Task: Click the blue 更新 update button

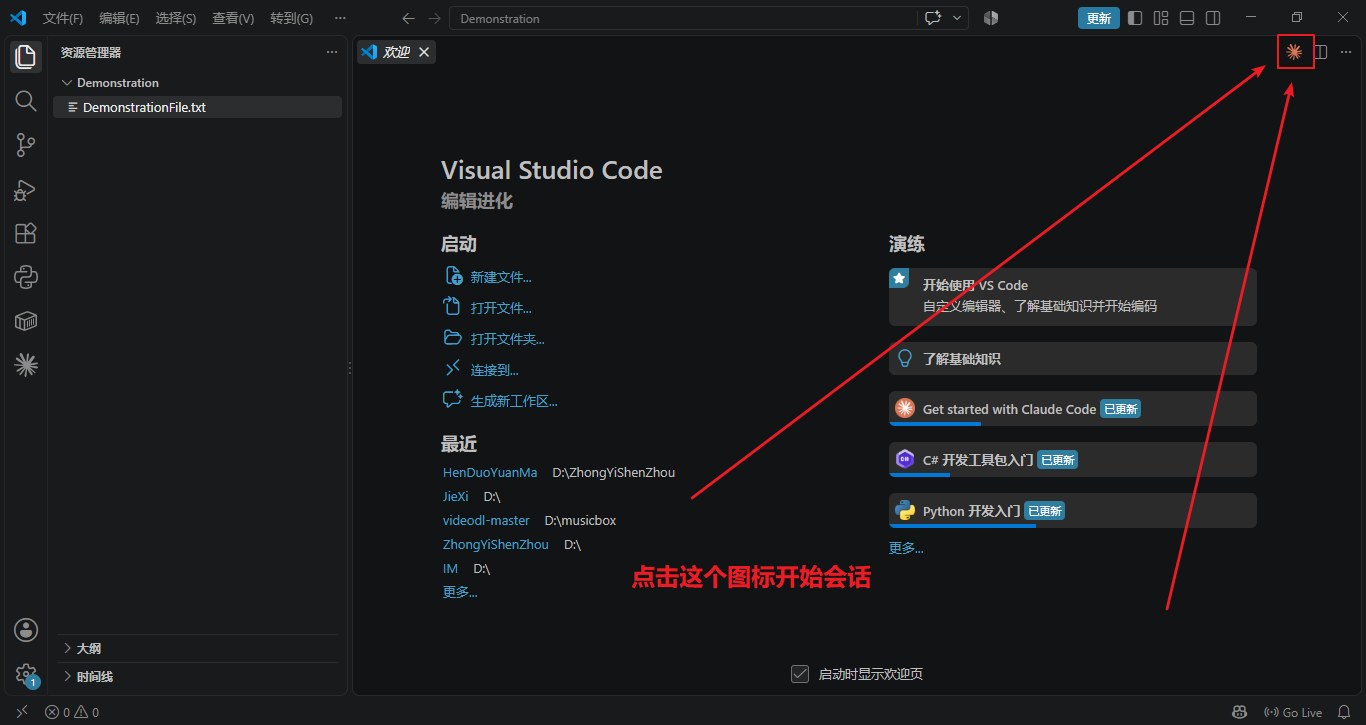Action: (1098, 18)
